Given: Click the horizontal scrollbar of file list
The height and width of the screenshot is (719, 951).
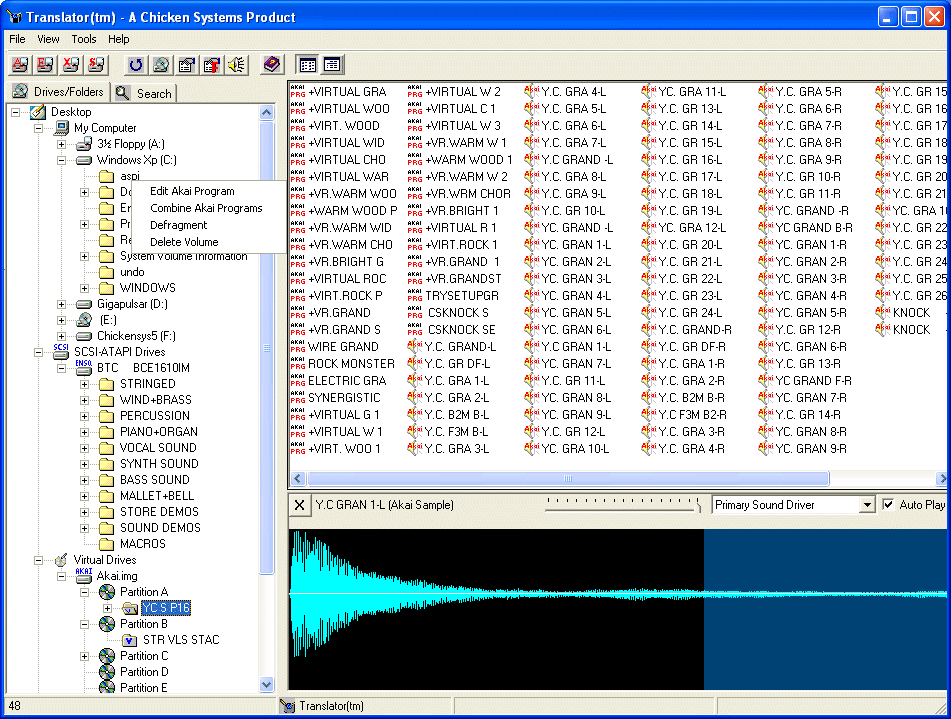Looking at the screenshot, I should 568,479.
